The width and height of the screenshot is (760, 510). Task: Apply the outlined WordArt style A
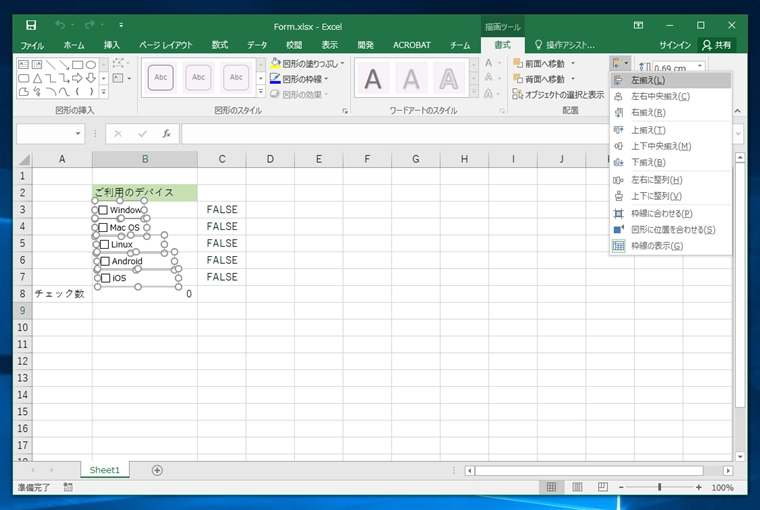click(x=449, y=79)
